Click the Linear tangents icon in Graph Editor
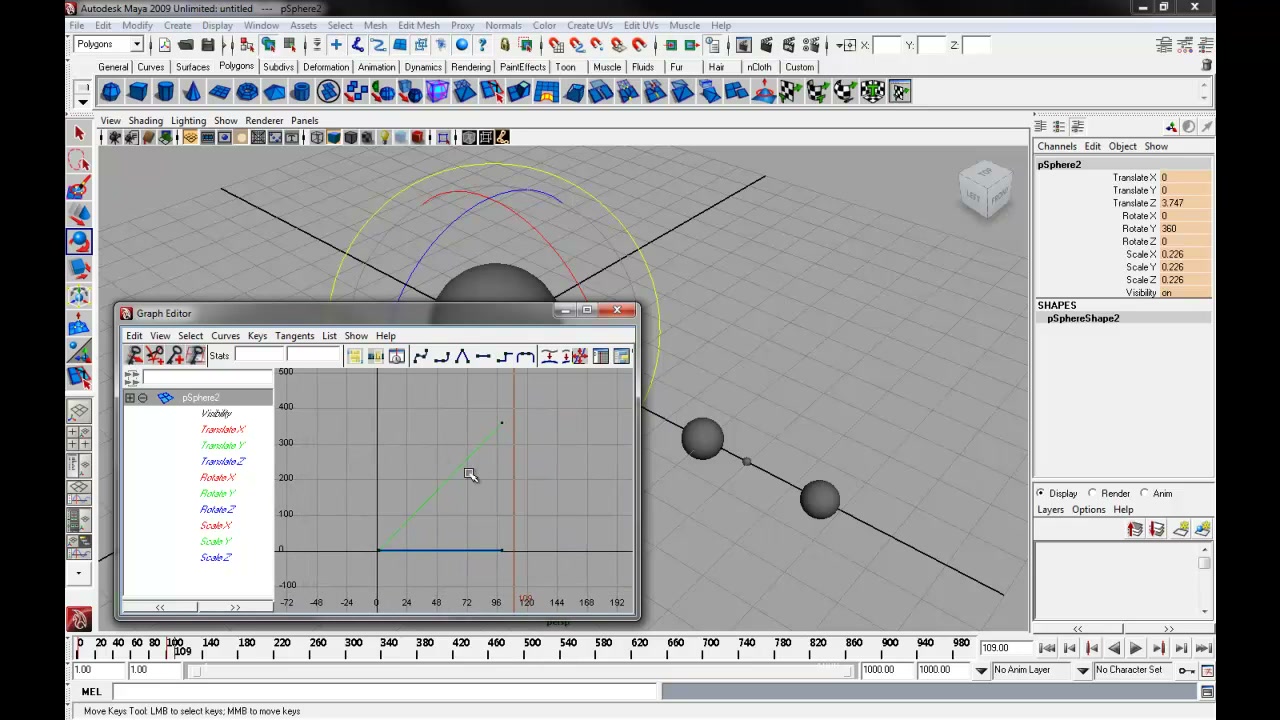Viewport: 1280px width, 720px height. tap(462, 356)
